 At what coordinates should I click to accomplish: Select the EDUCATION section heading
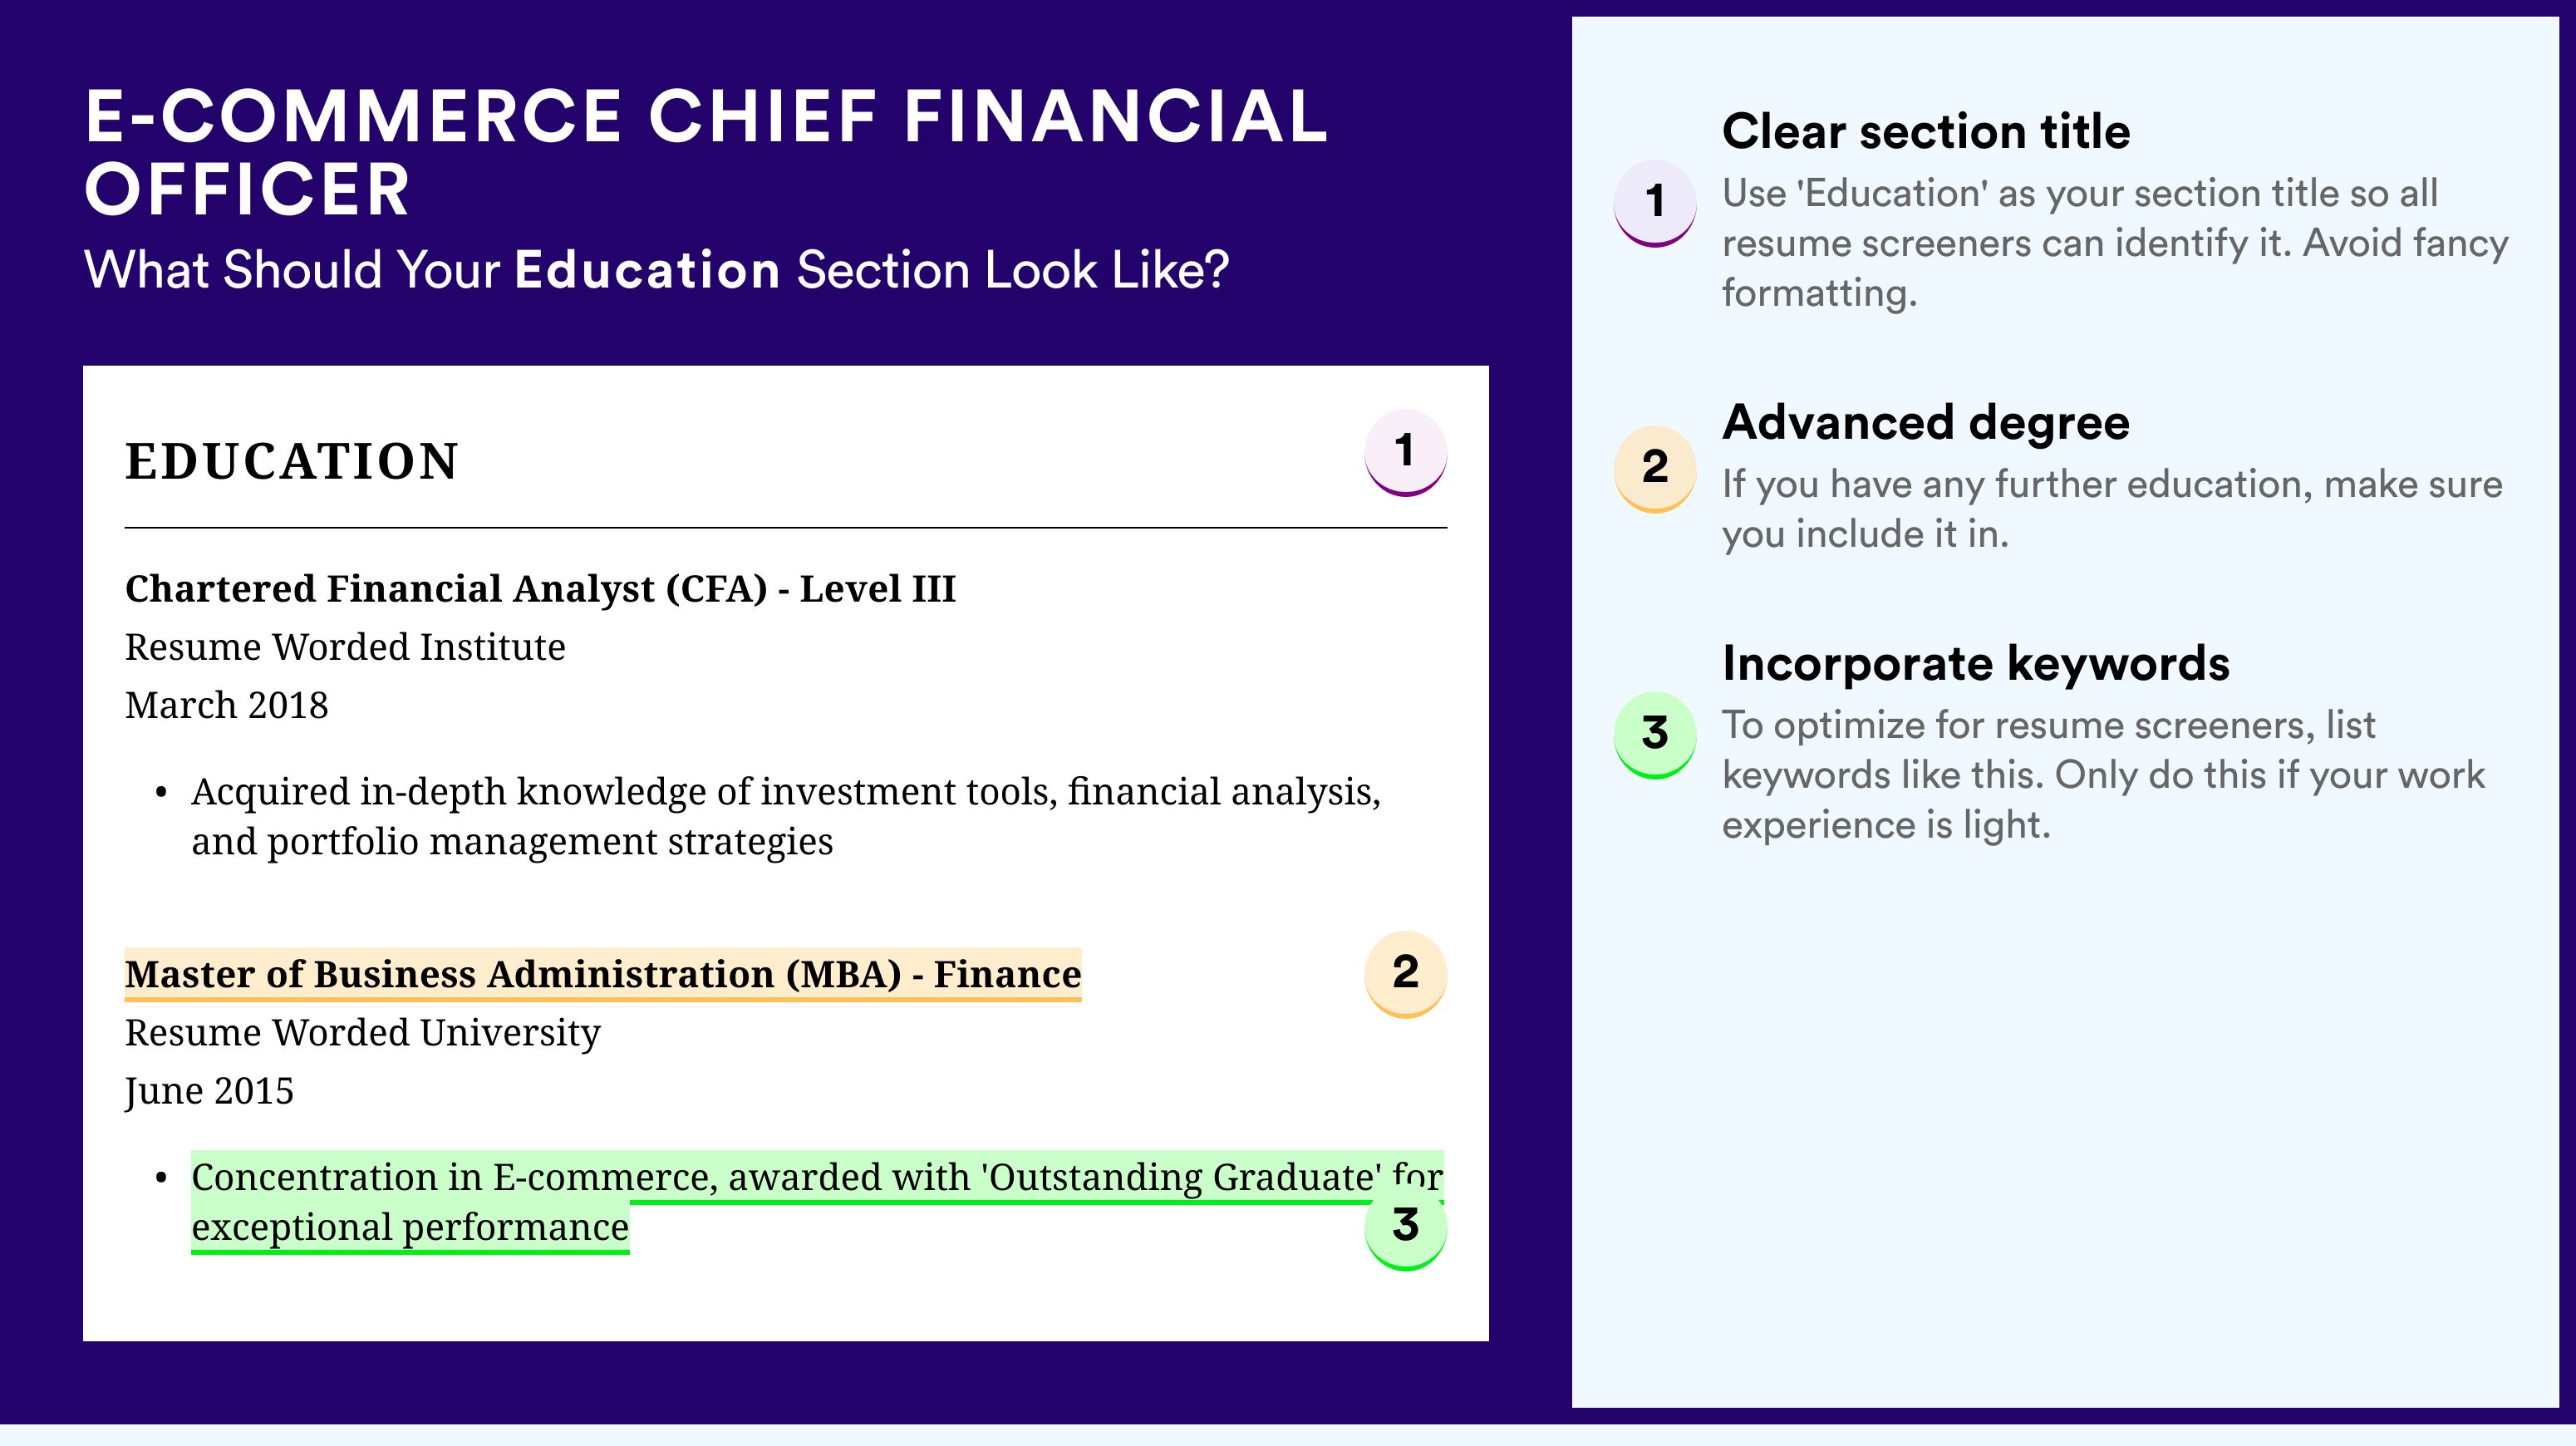pyautogui.click(x=292, y=461)
